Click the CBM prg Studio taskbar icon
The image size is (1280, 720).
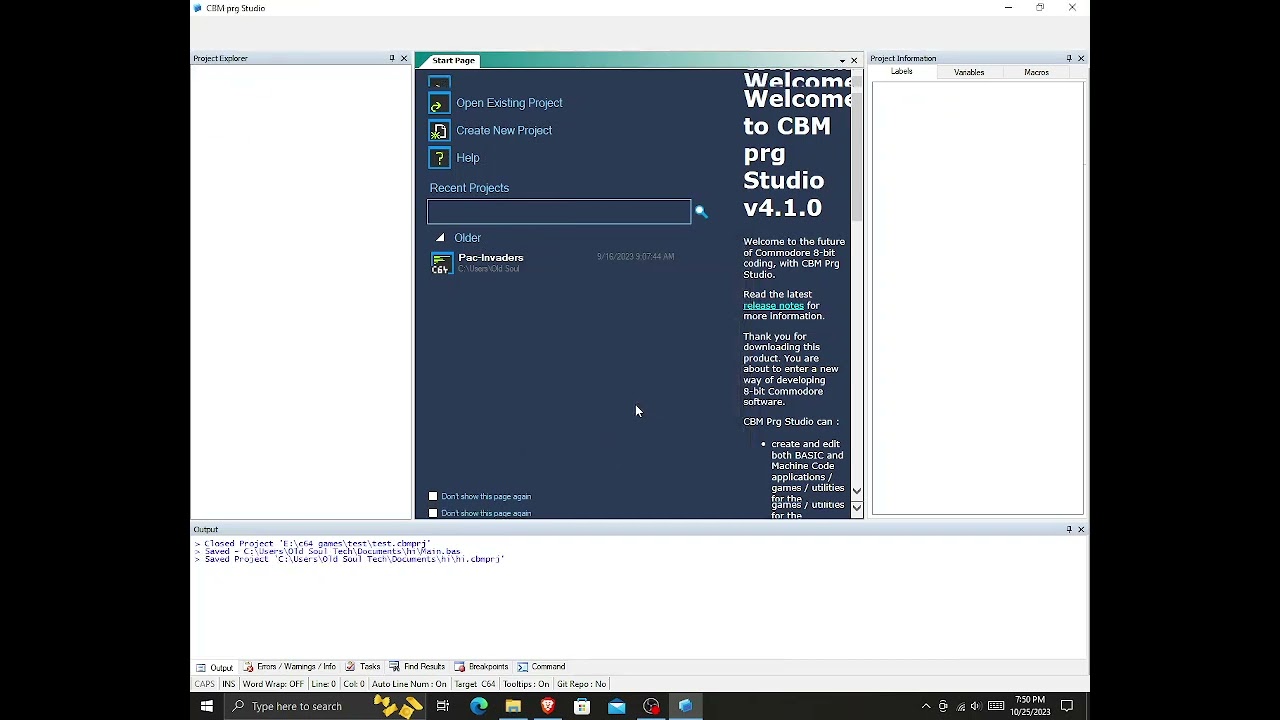685,706
